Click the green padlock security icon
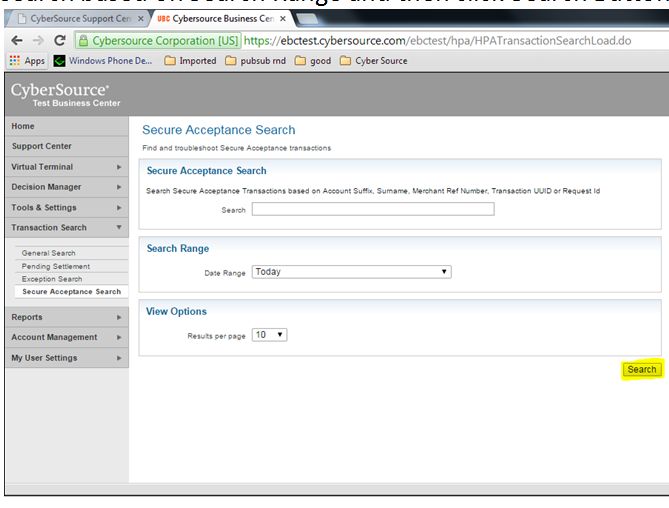669x508 pixels. [x=84, y=41]
